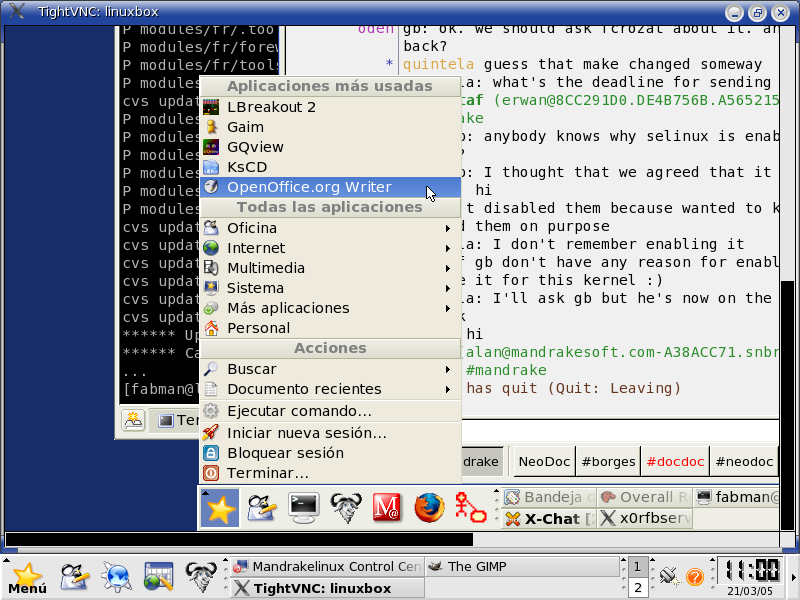Select The GIMP taskbar entry
The width and height of the screenshot is (800, 600).
(522, 567)
